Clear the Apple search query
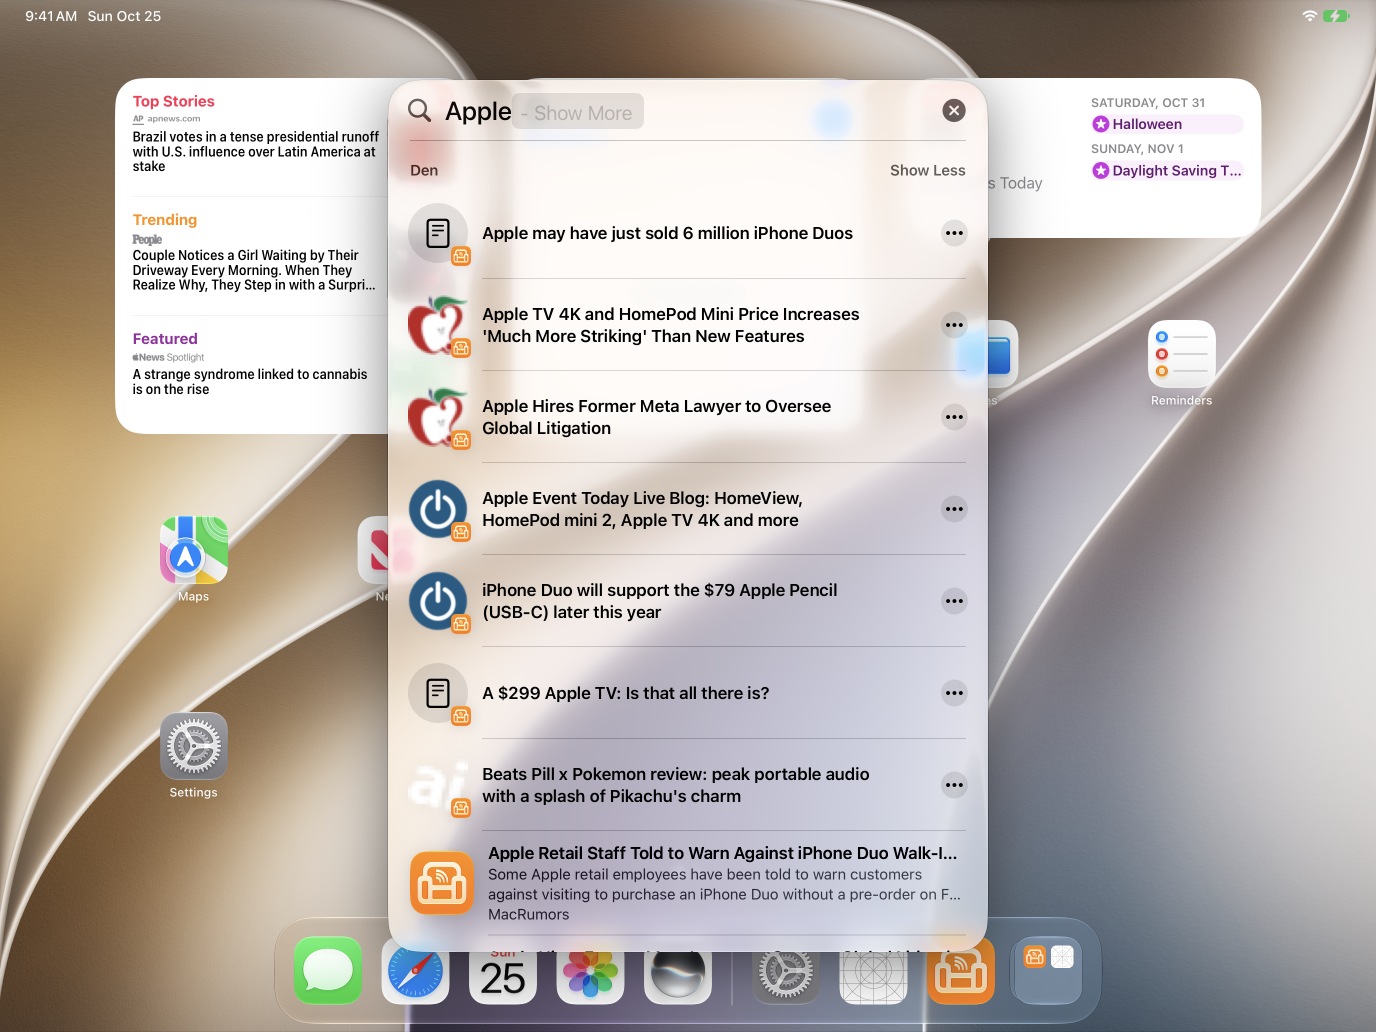This screenshot has height=1032, width=1376. pos(954,110)
